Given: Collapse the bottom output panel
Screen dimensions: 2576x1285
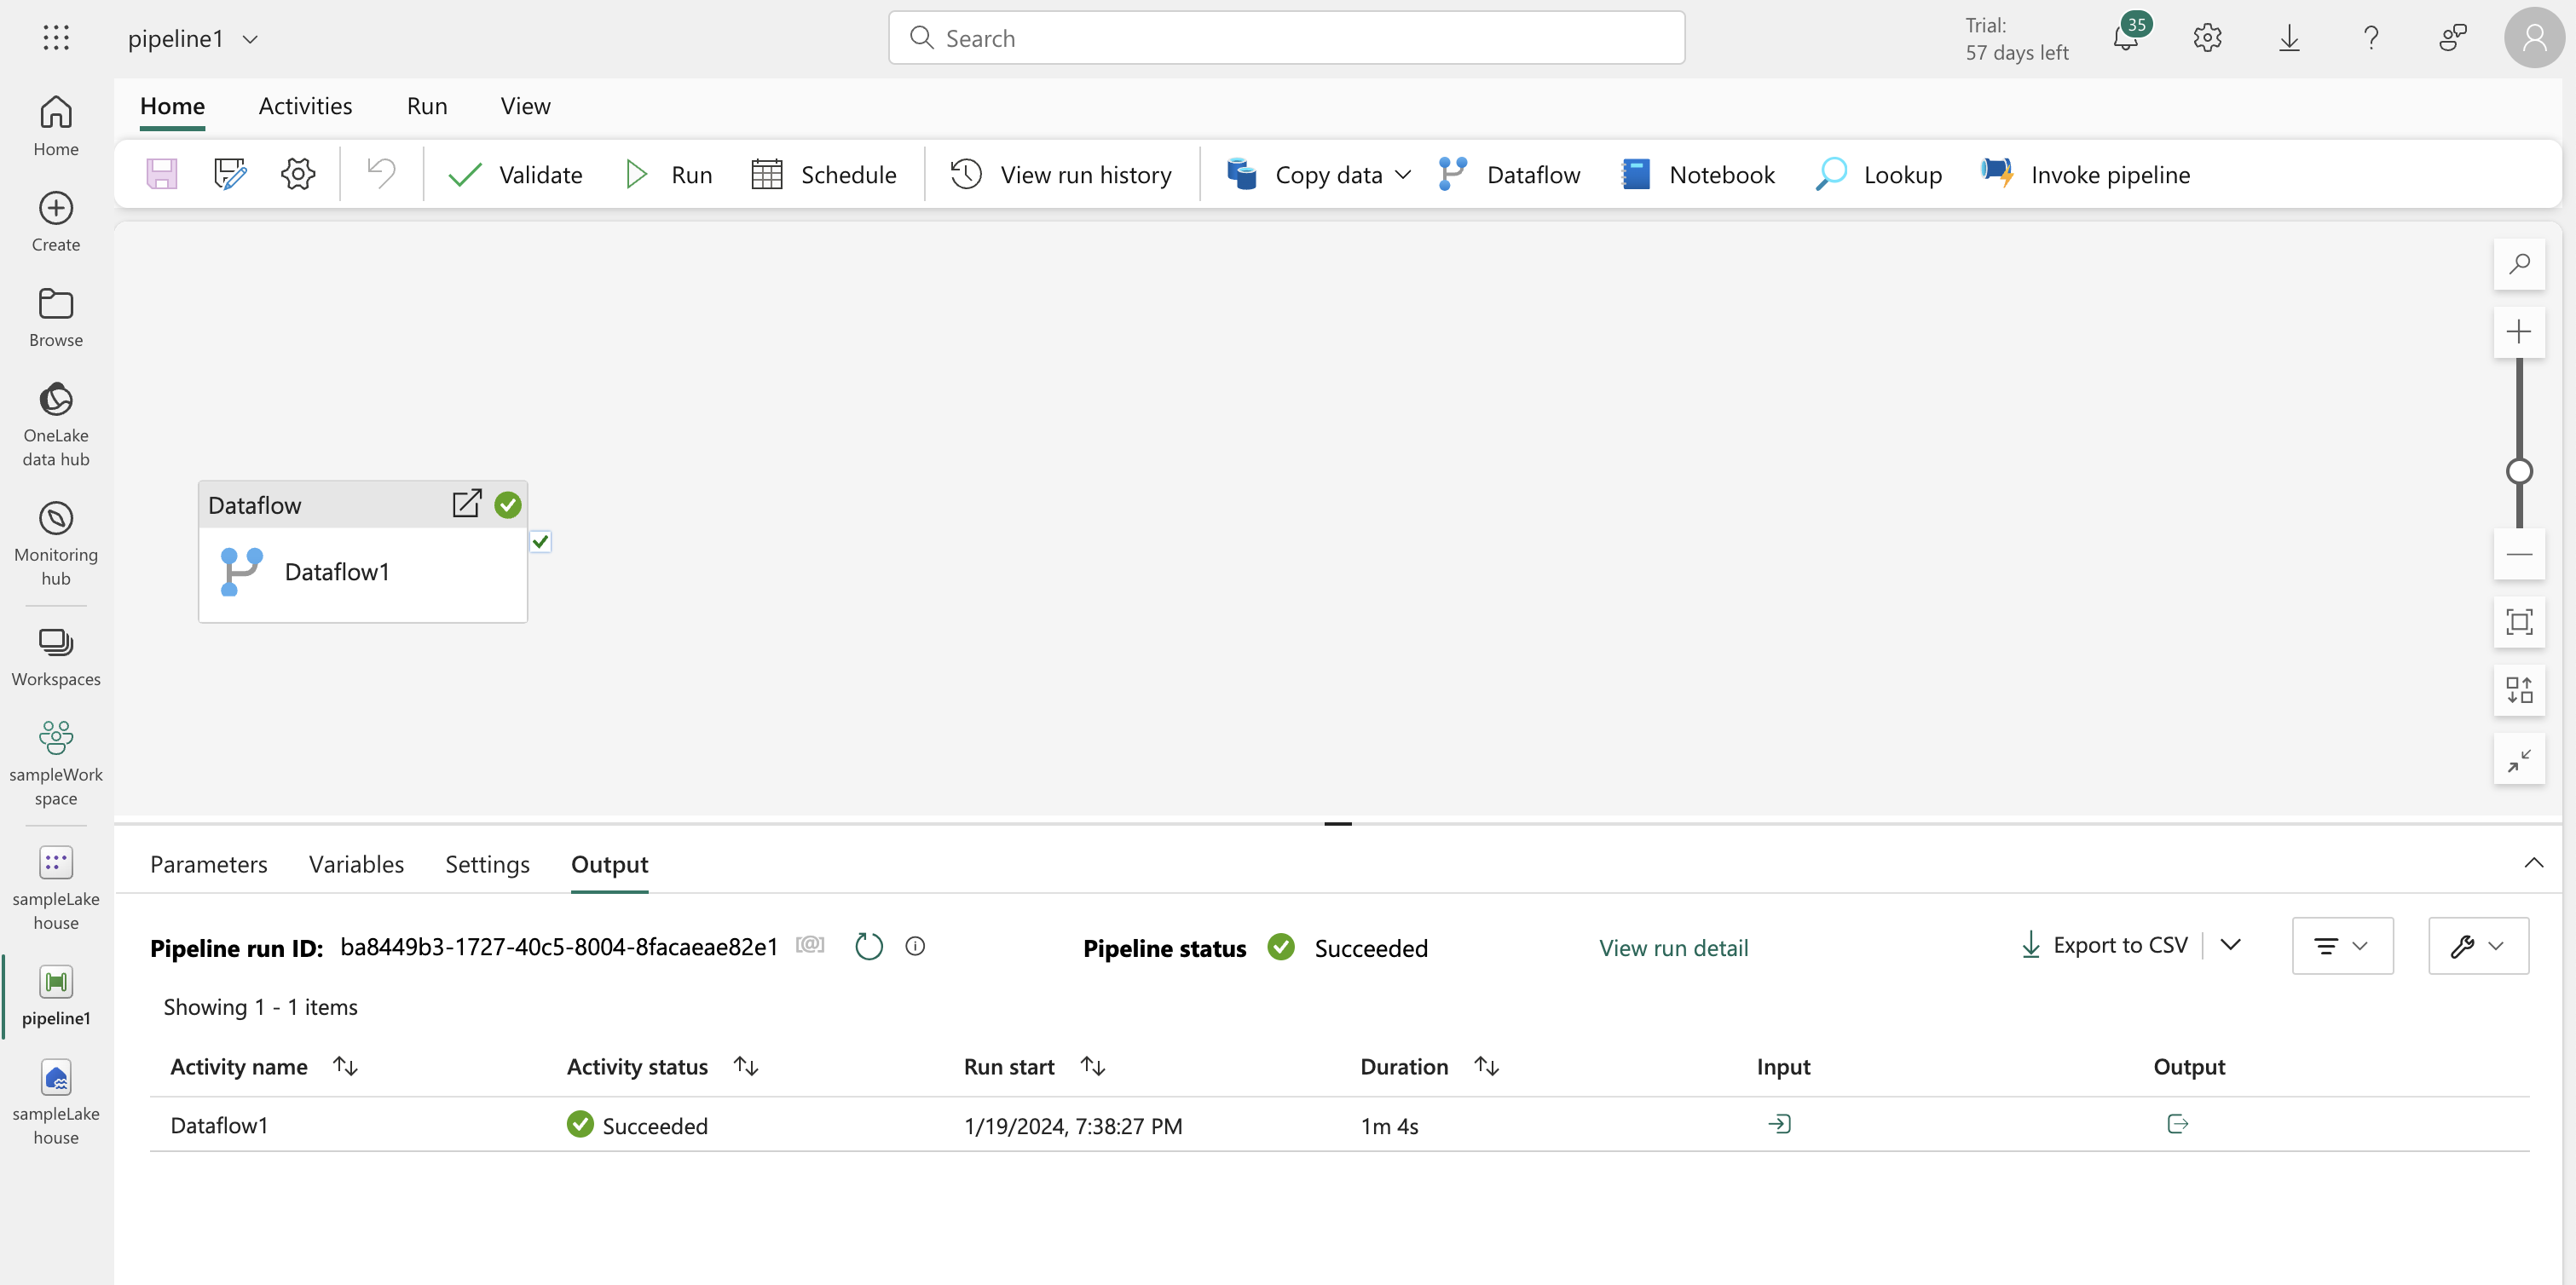Looking at the screenshot, I should (2533, 862).
